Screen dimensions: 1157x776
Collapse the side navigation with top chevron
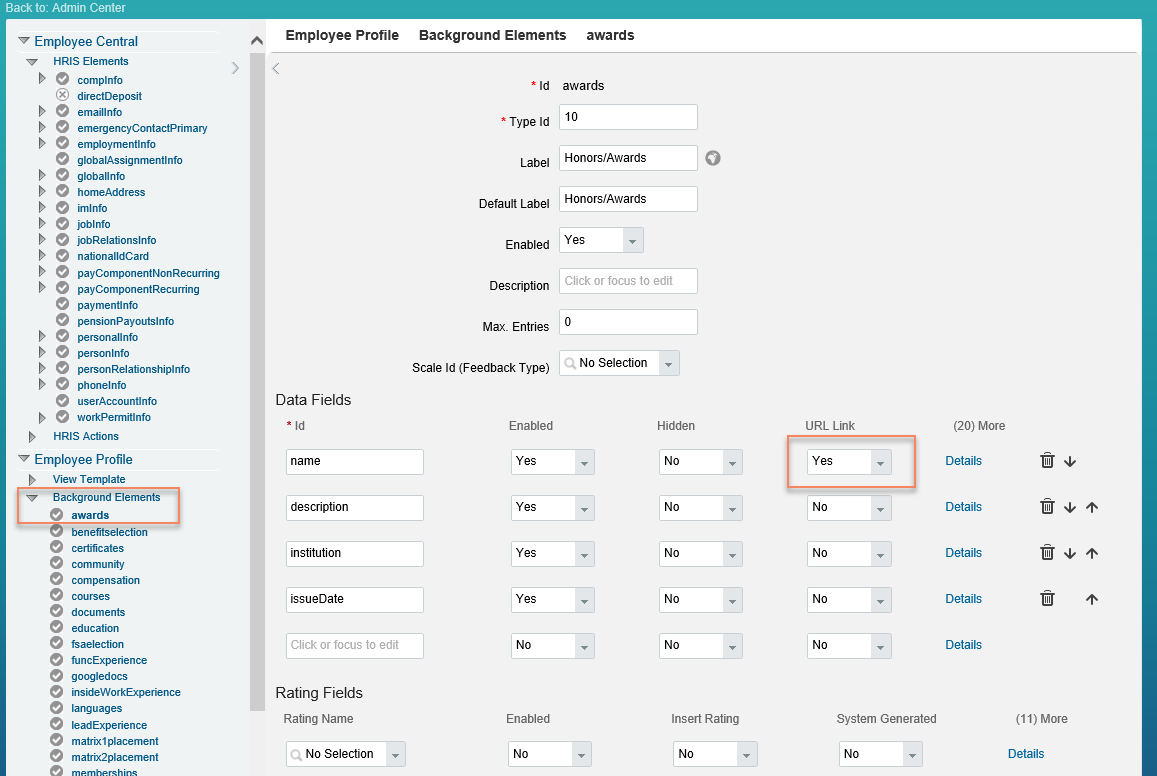tap(257, 41)
